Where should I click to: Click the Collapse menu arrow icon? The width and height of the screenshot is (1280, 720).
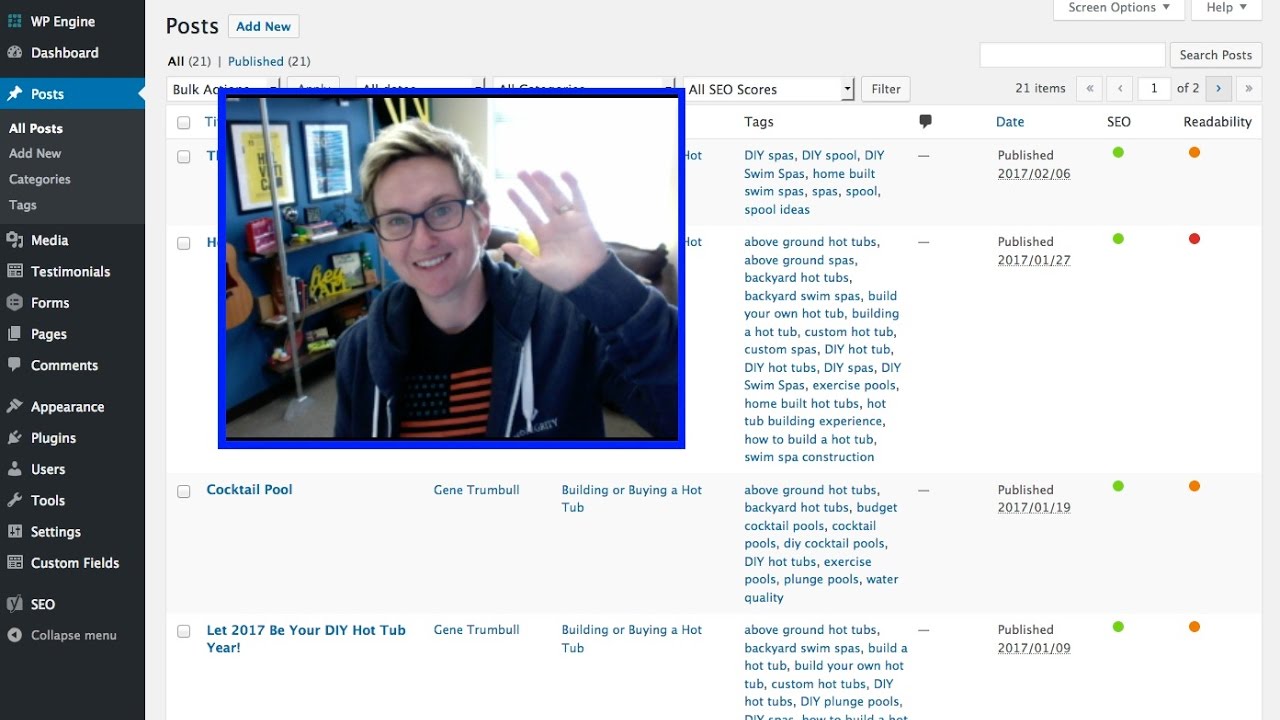tap(15, 635)
